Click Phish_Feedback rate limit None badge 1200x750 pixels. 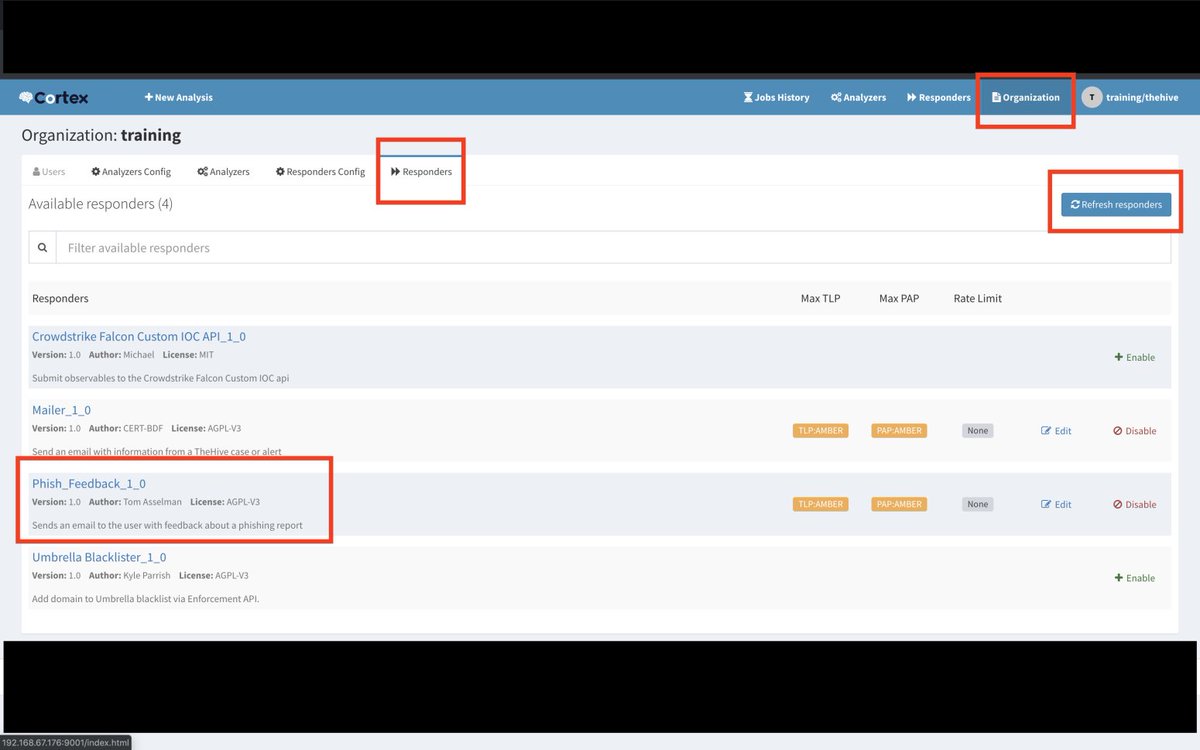click(x=977, y=504)
